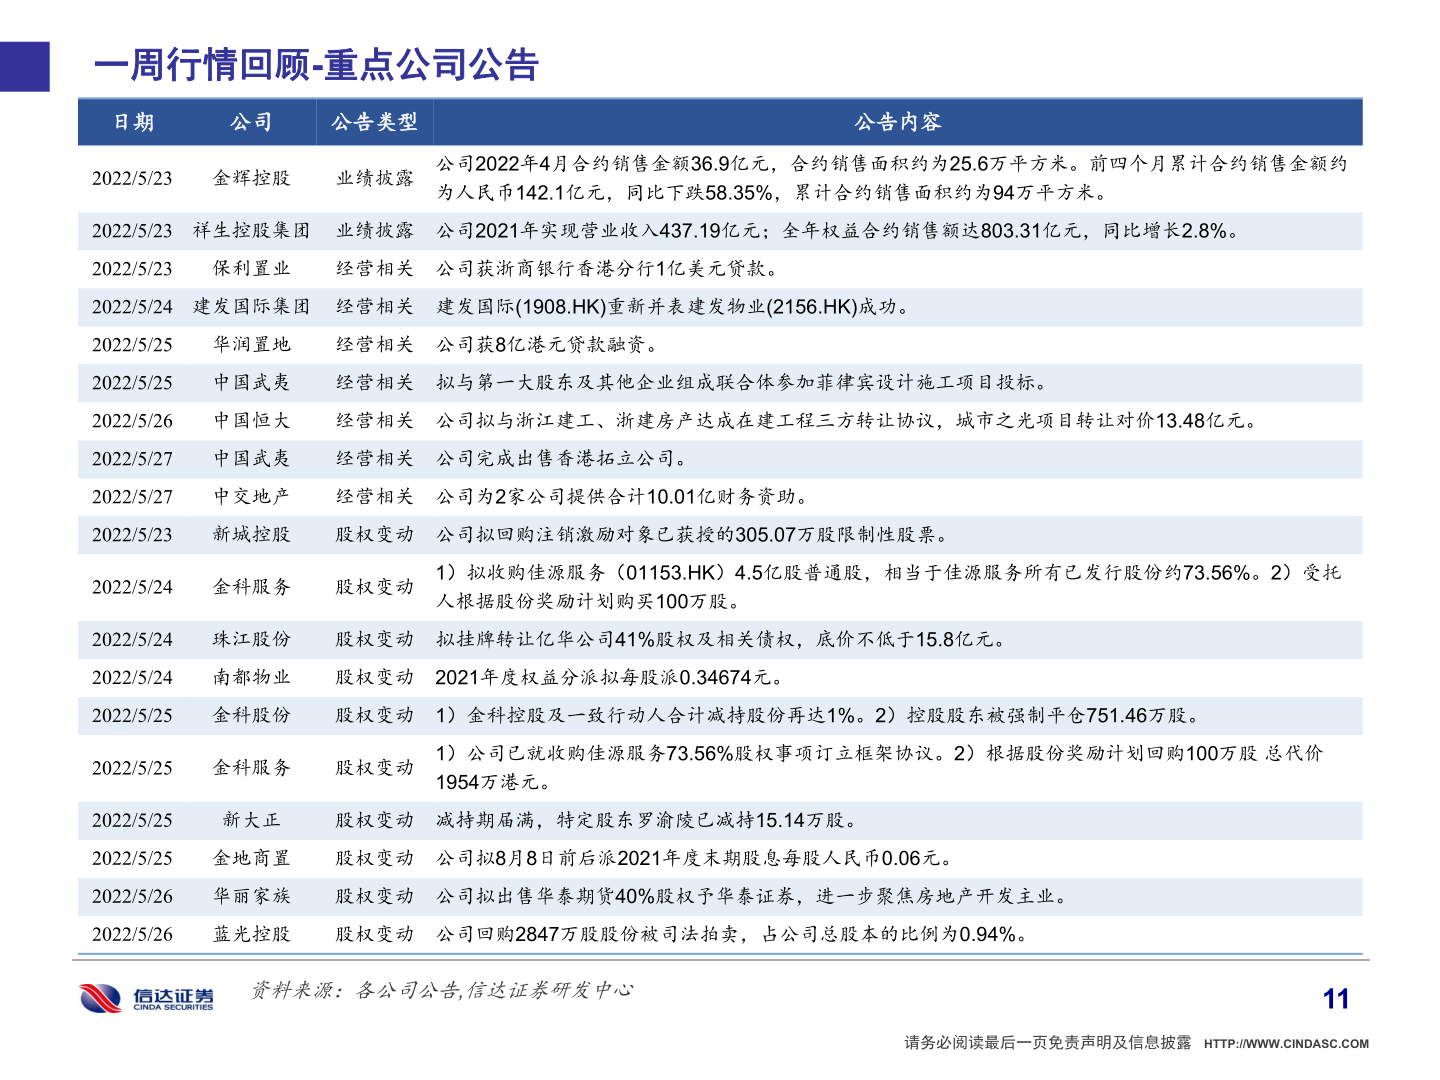The image size is (1440, 1080).
Task: Click text about 2847万股股份被司法拍卖
Action: 733,935
